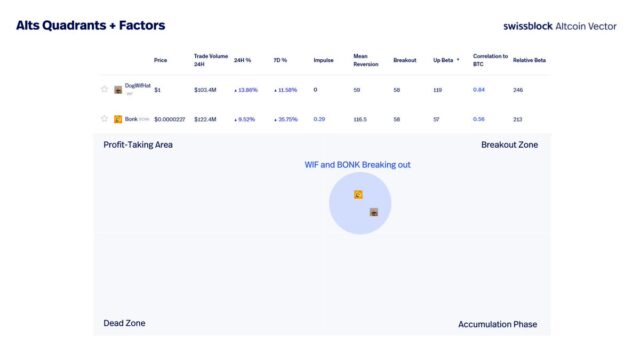
Task: Click the Breakout column header
Action: coord(404,60)
